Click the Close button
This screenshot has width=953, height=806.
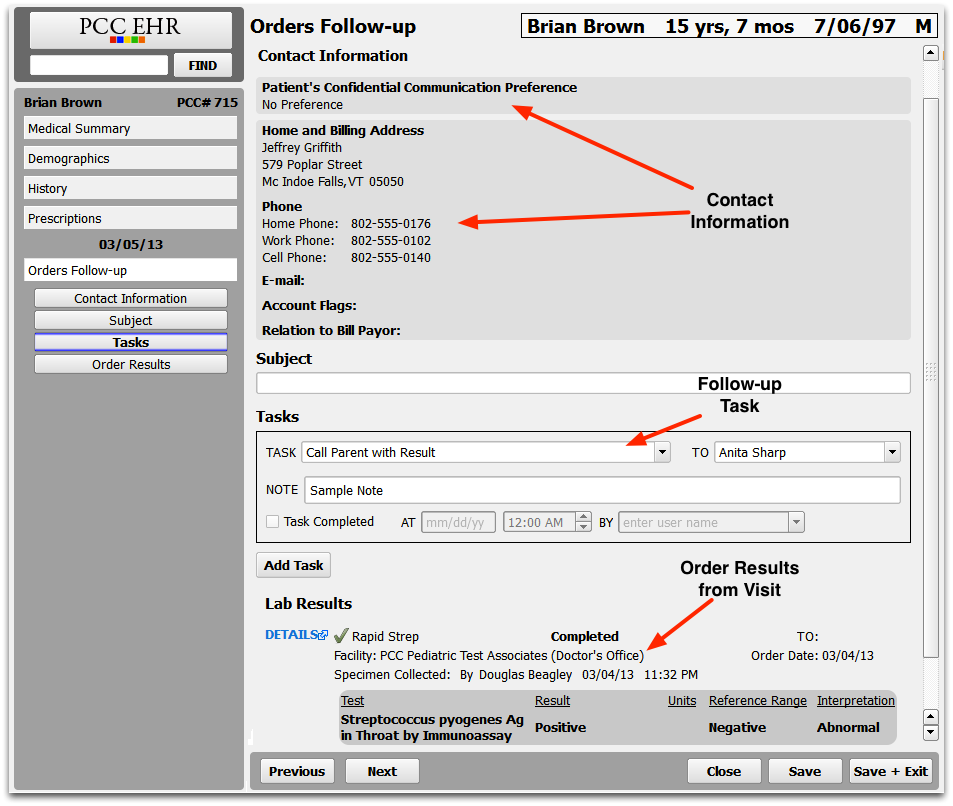click(x=724, y=771)
